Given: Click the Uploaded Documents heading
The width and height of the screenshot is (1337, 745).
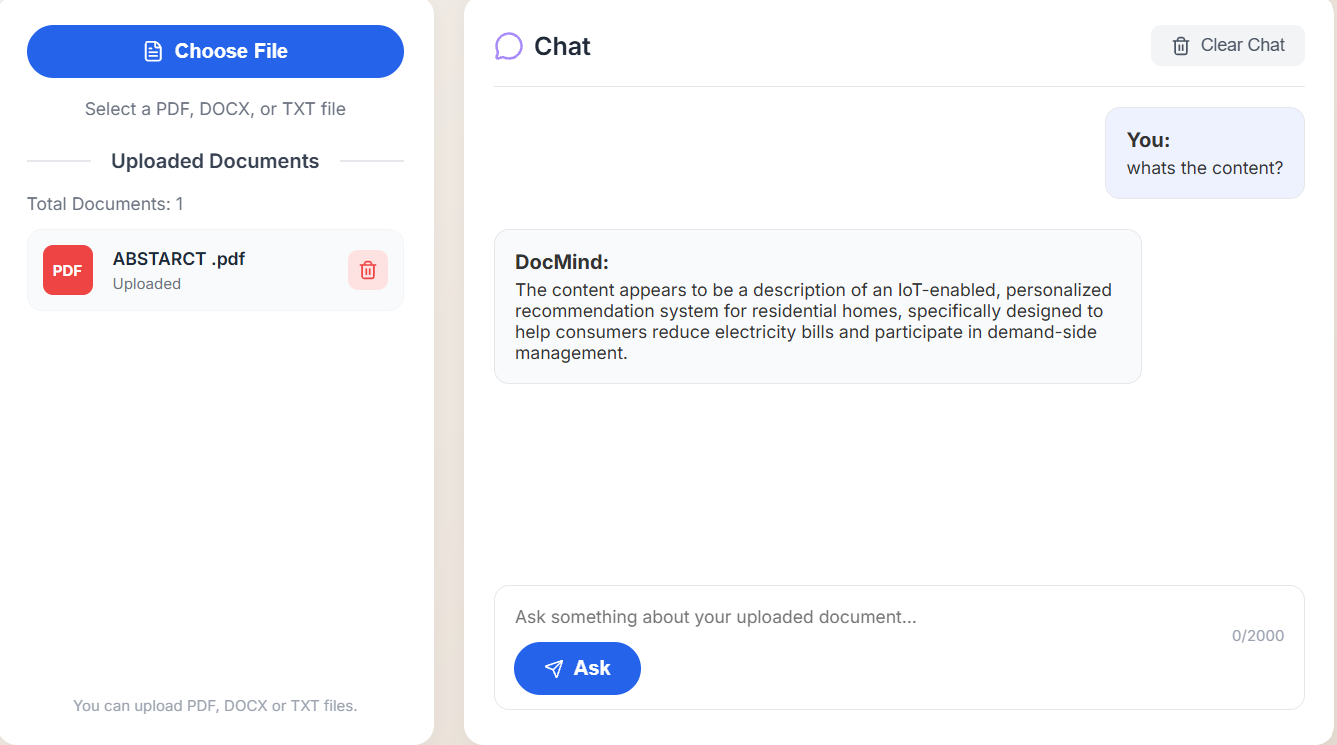Looking at the screenshot, I should [x=215, y=161].
